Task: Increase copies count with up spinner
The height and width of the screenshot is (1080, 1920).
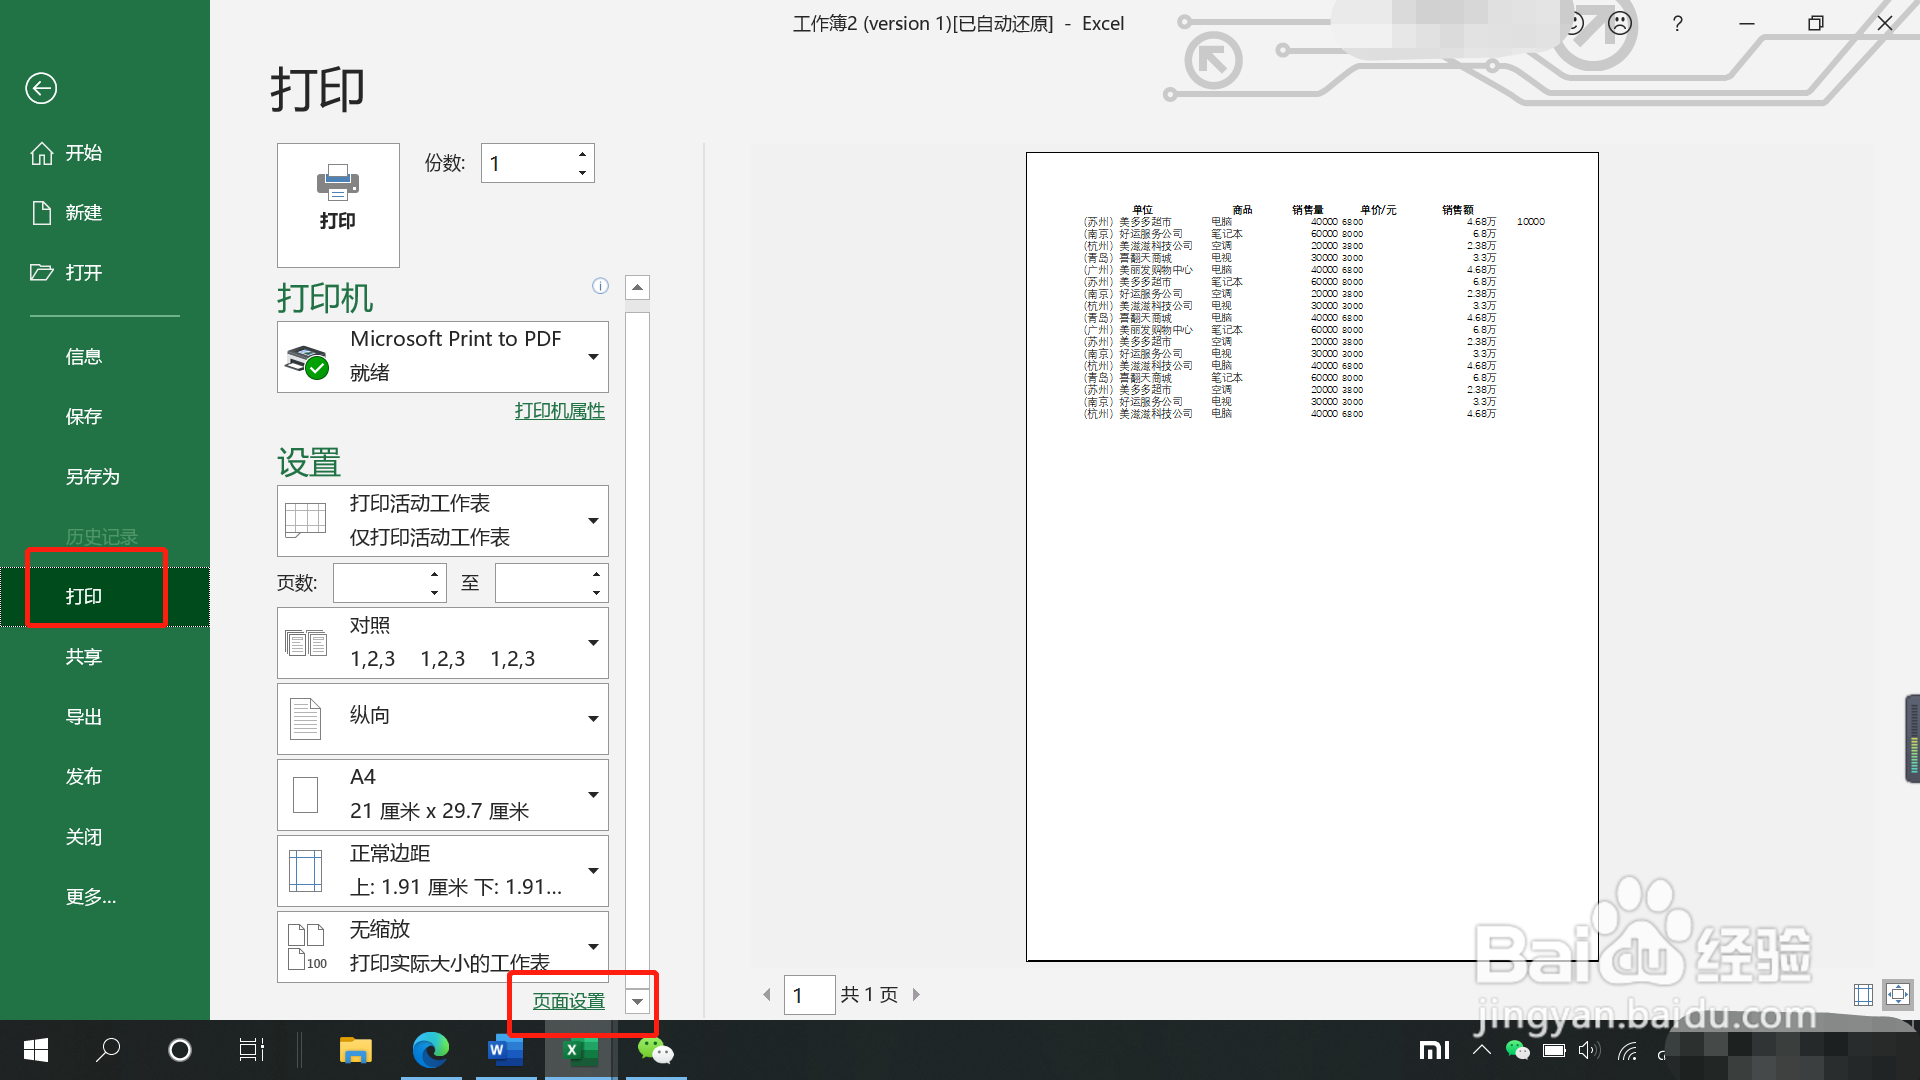Action: (x=582, y=154)
